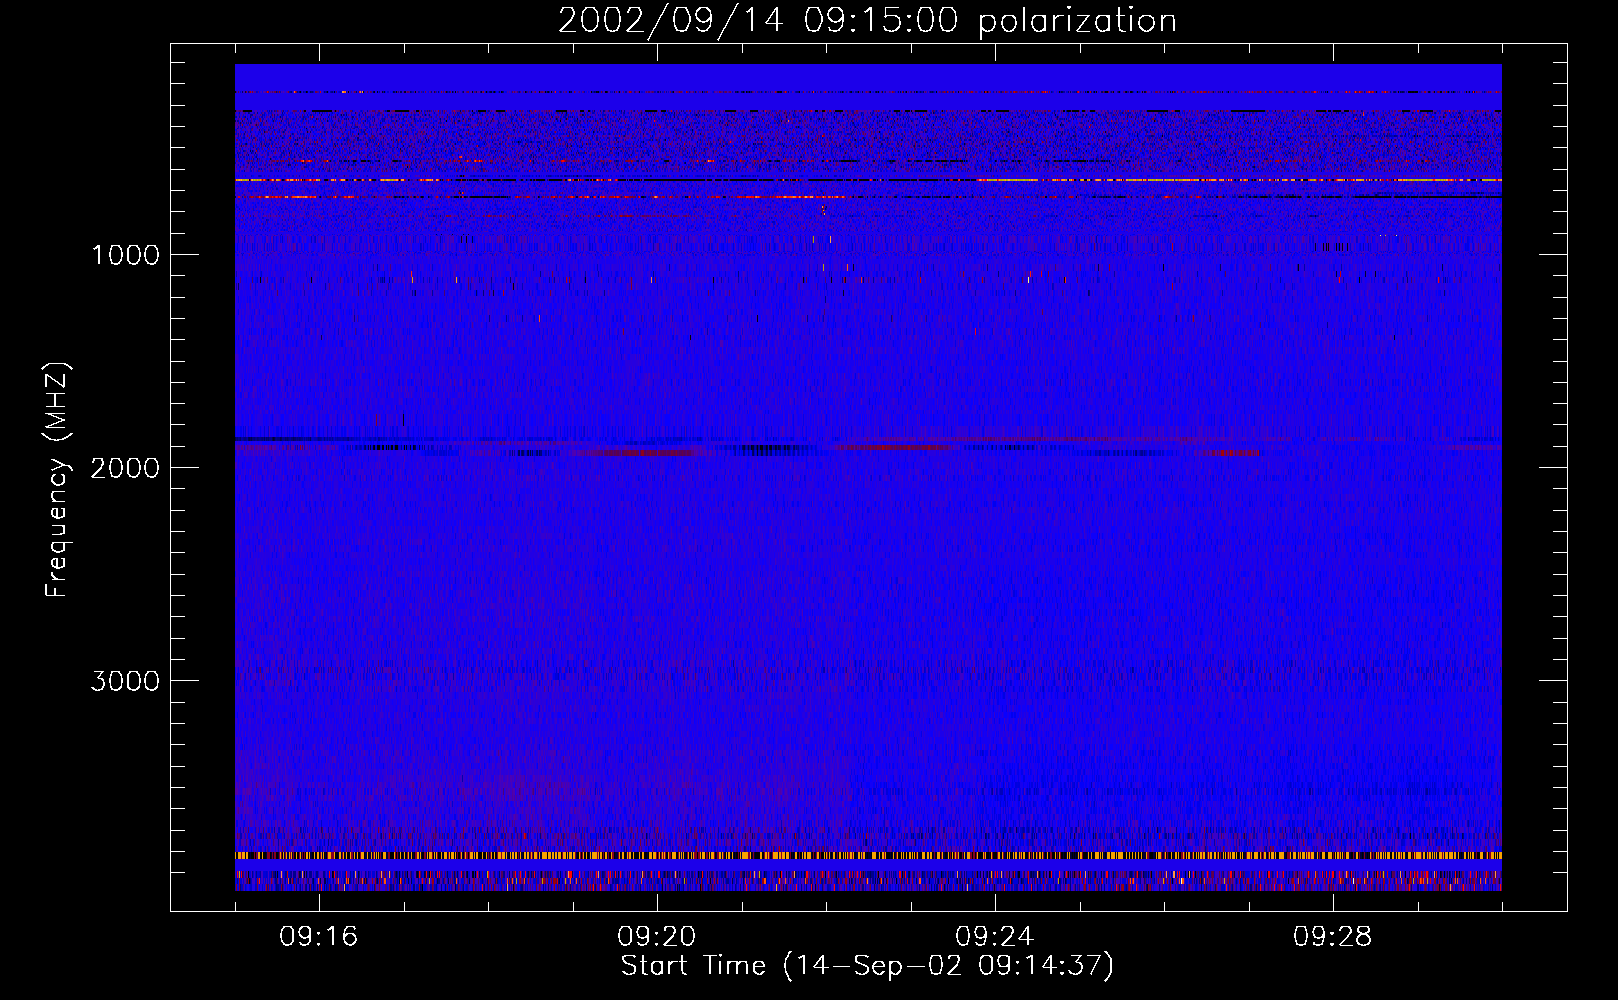Click the 1000 frequency tick label
The width and height of the screenshot is (1618, 1000).
(126, 255)
